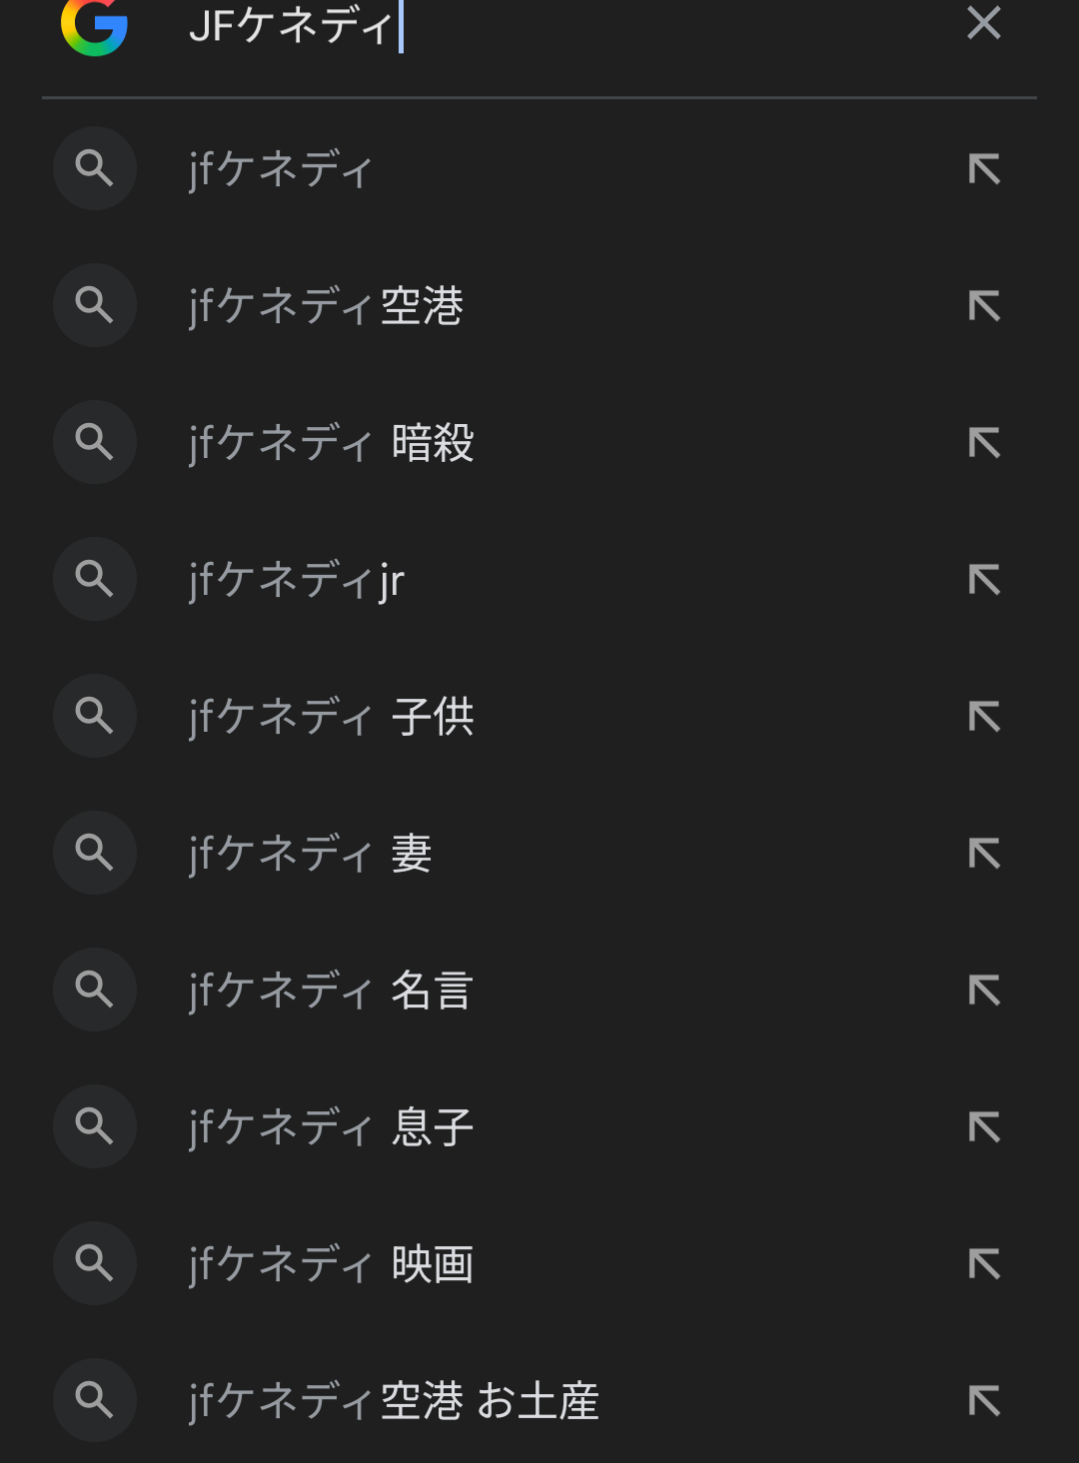This screenshot has width=1079, height=1463.
Task: Tap the arrow icon for jfケネディ 妻
Action: click(x=984, y=853)
